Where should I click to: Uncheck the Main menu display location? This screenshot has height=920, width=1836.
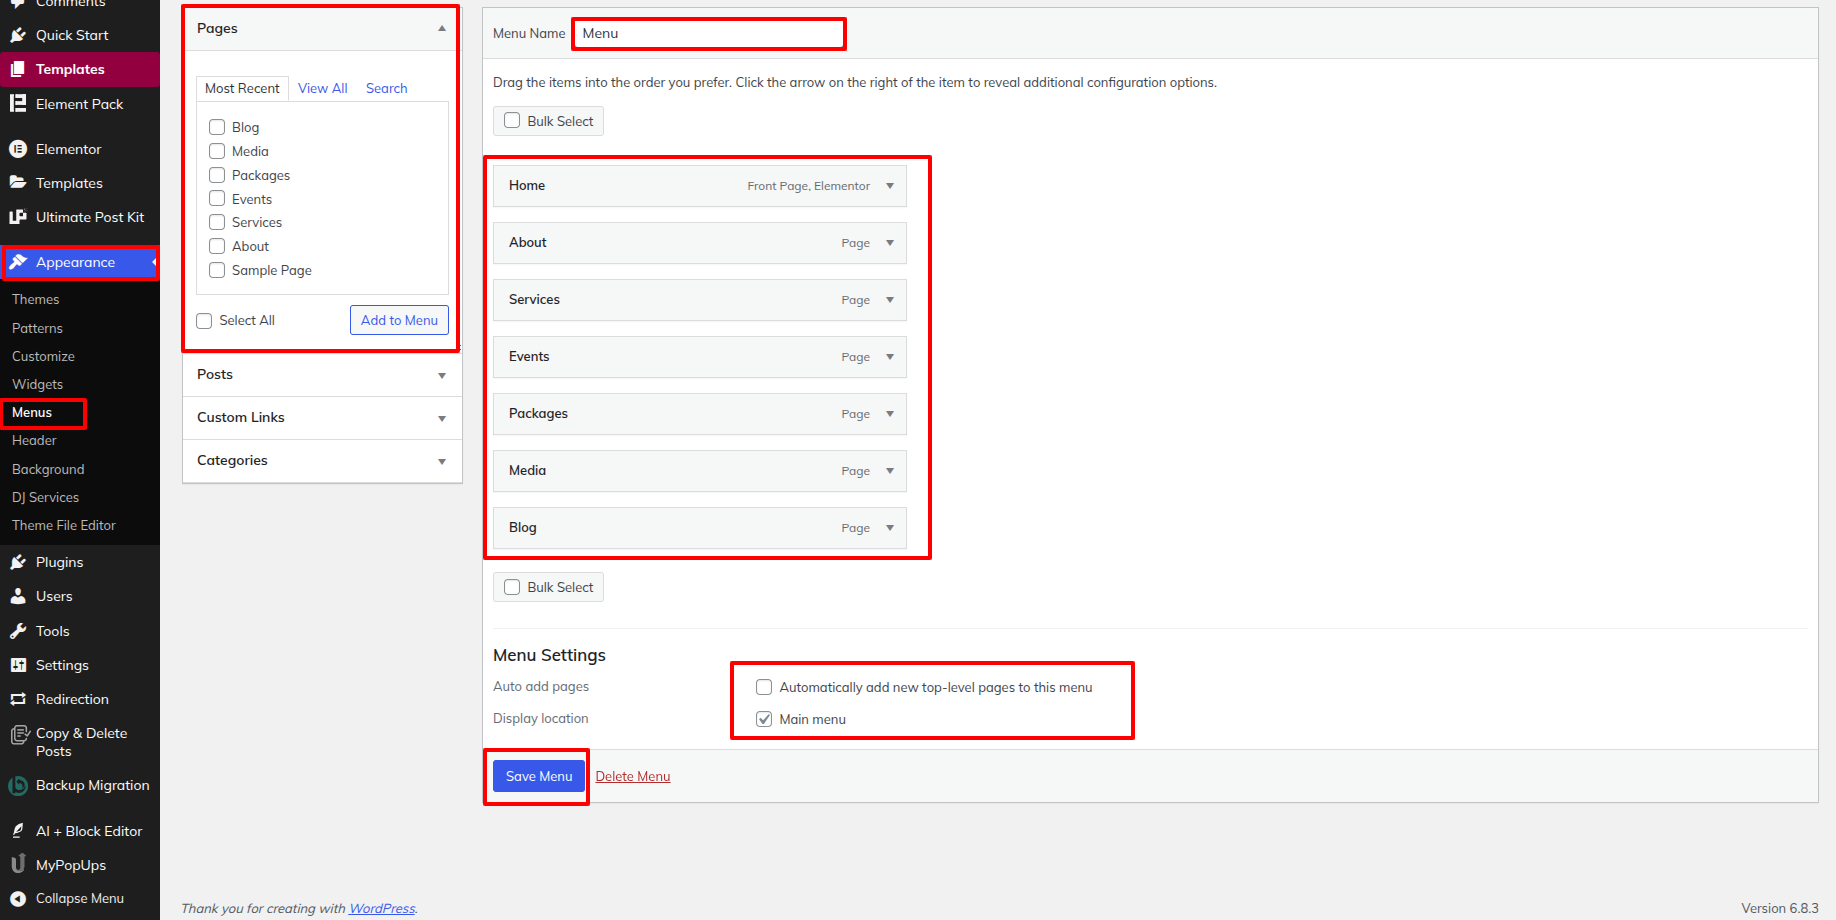click(764, 719)
